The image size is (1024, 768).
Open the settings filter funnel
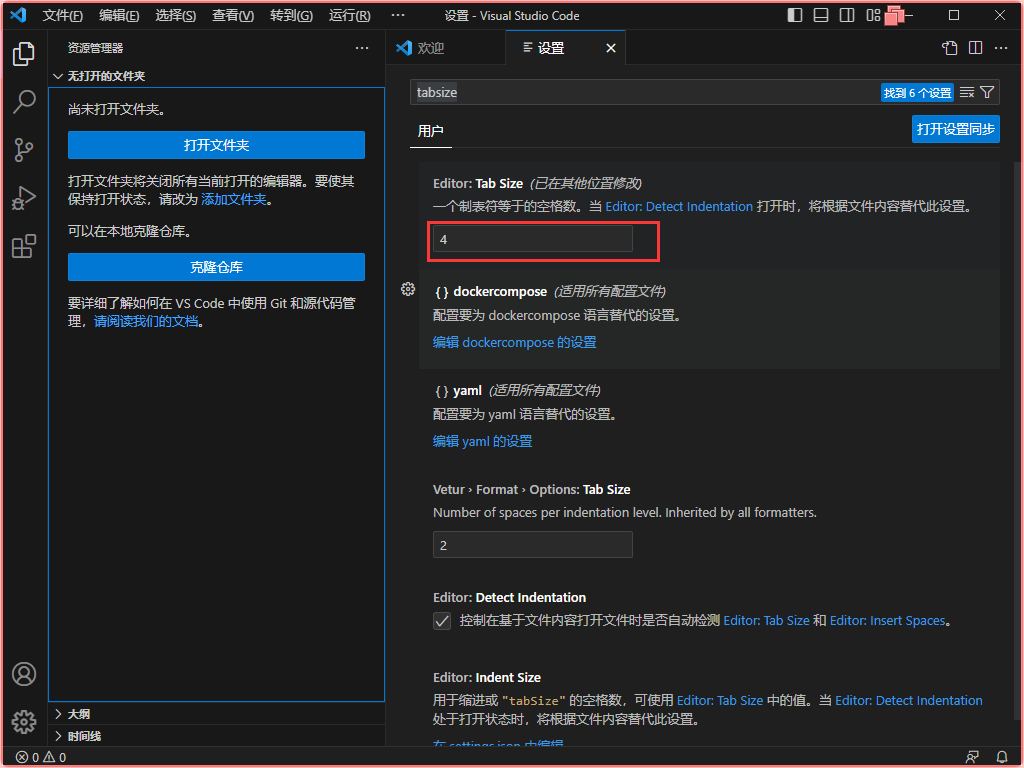point(987,93)
